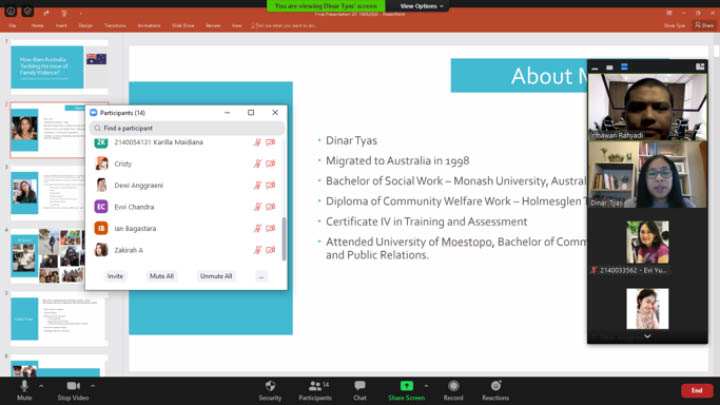Click the Find a participant search field
720x405 pixels.
(x=186, y=128)
